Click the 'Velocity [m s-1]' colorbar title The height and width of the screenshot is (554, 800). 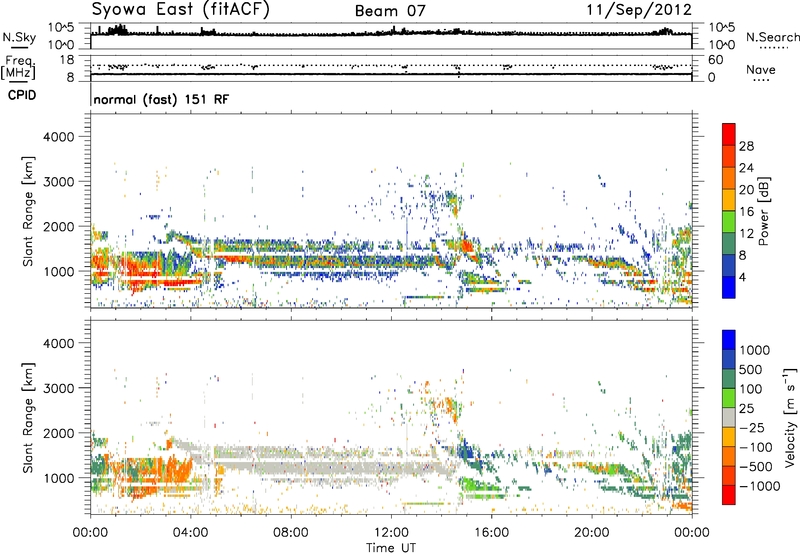click(x=790, y=417)
